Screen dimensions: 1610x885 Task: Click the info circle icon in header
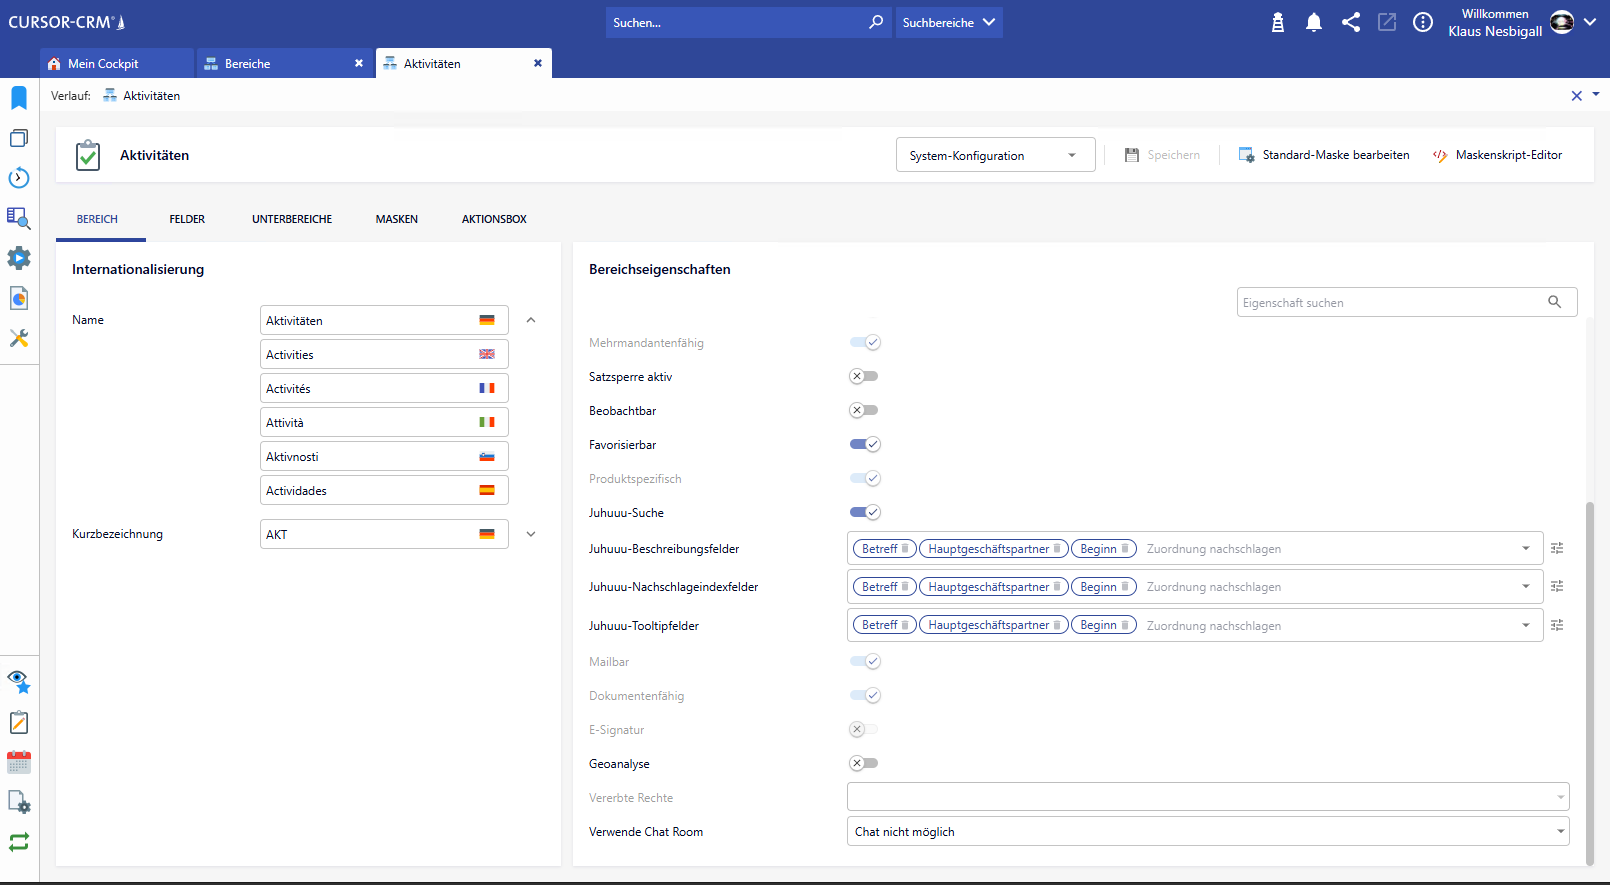(x=1423, y=22)
